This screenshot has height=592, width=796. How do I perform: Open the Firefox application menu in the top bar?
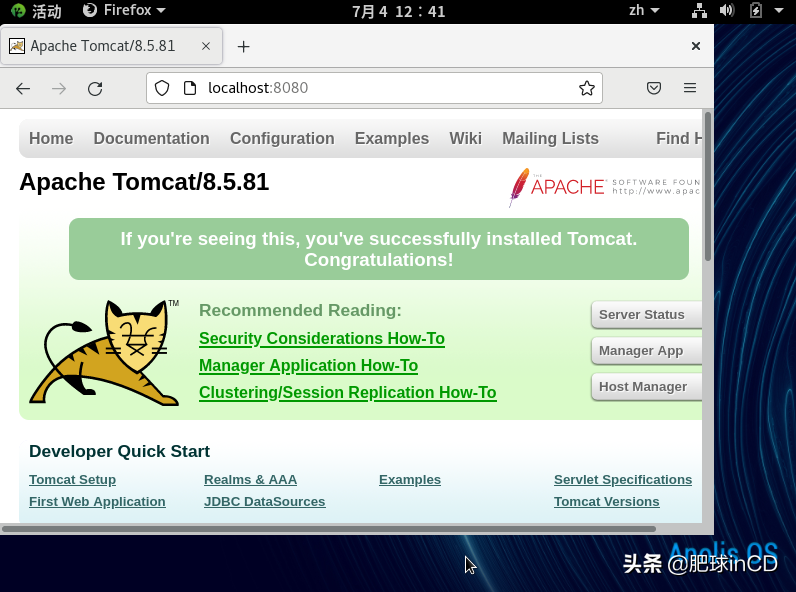[124, 10]
